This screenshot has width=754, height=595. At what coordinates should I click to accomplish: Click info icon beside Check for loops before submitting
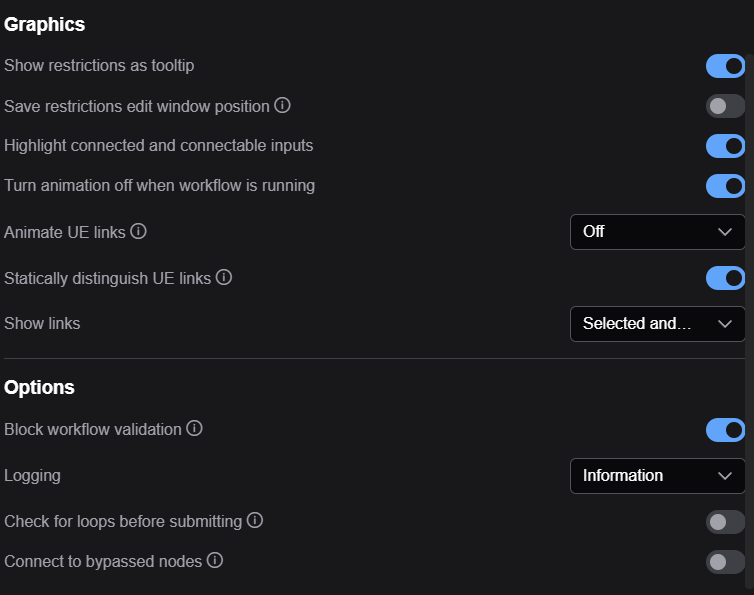pyautogui.click(x=255, y=520)
